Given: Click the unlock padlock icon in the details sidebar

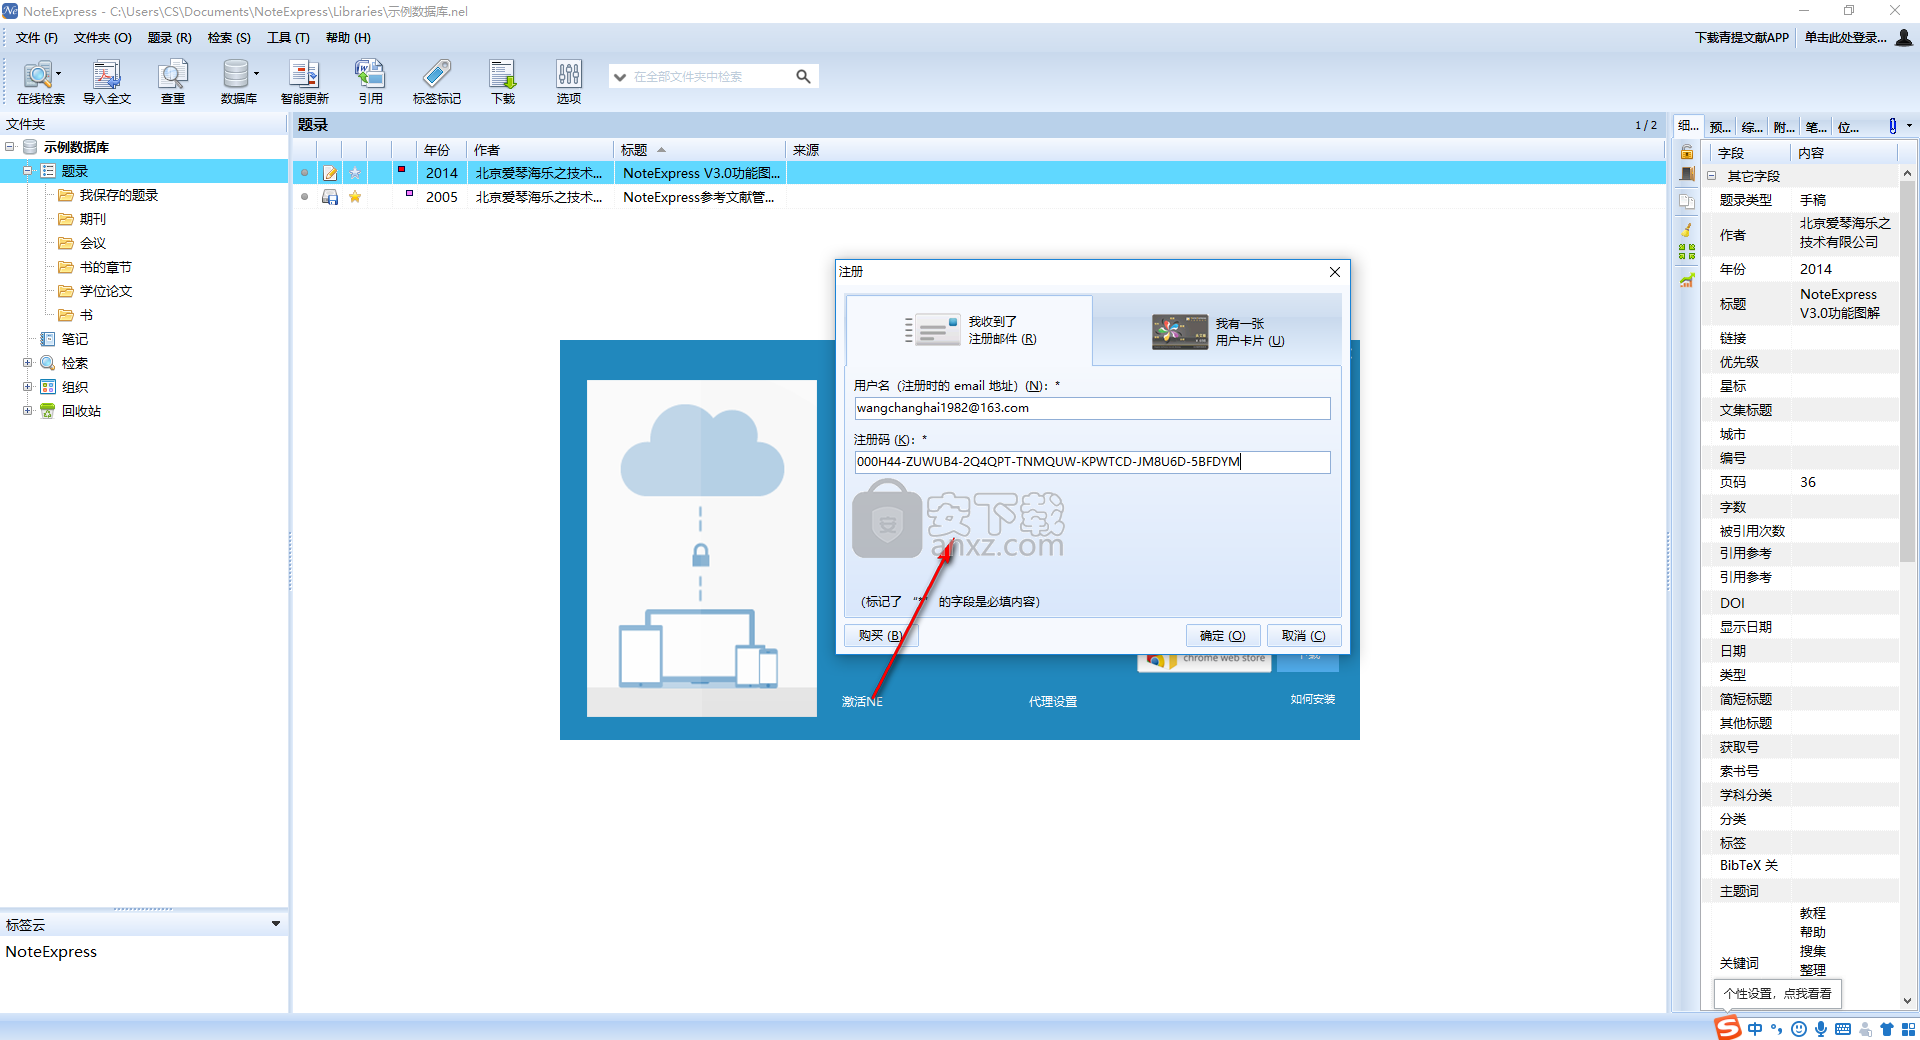Looking at the screenshot, I should [x=1687, y=152].
